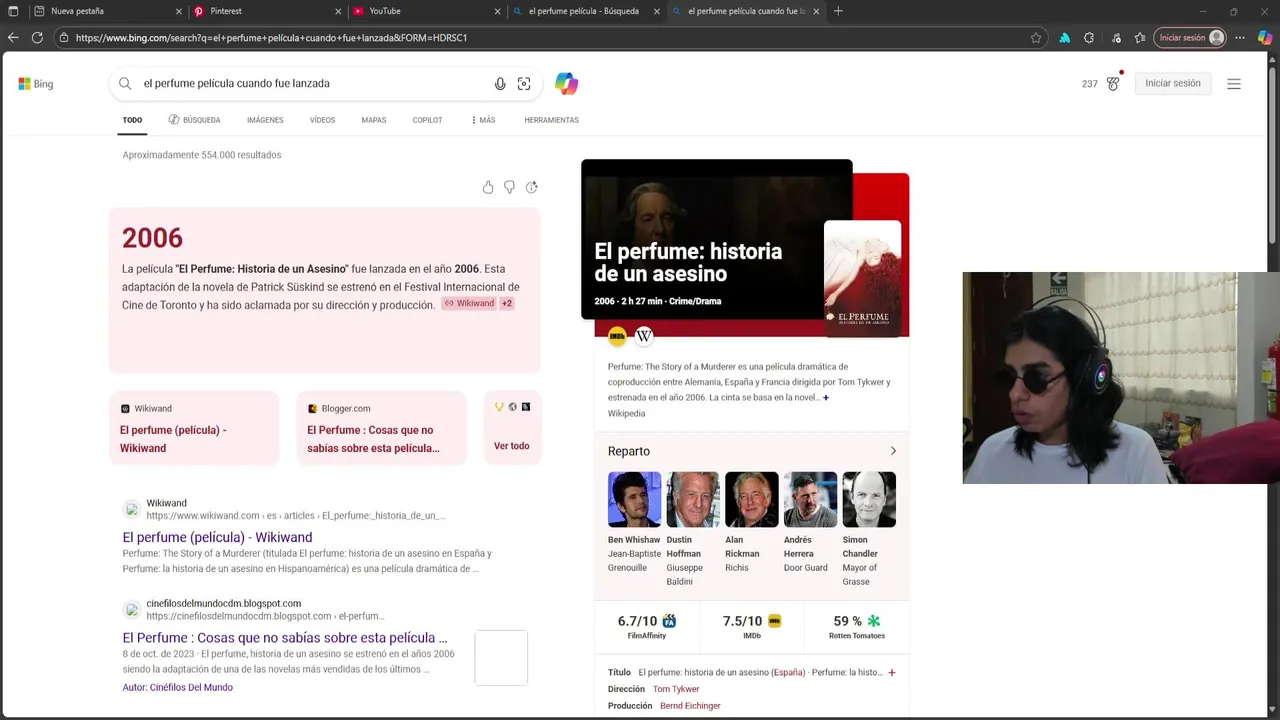Image resolution: width=1280 pixels, height=720 pixels.
Task: Expand the Wikipedia description plus sign
Action: coord(825,398)
